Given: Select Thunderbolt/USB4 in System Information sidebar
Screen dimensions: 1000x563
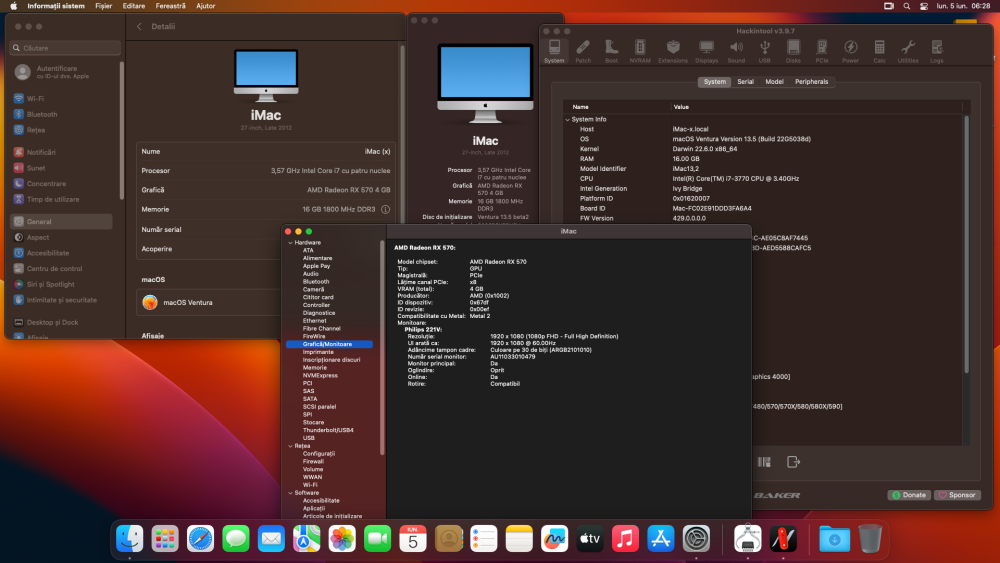Looking at the screenshot, I should (x=328, y=430).
